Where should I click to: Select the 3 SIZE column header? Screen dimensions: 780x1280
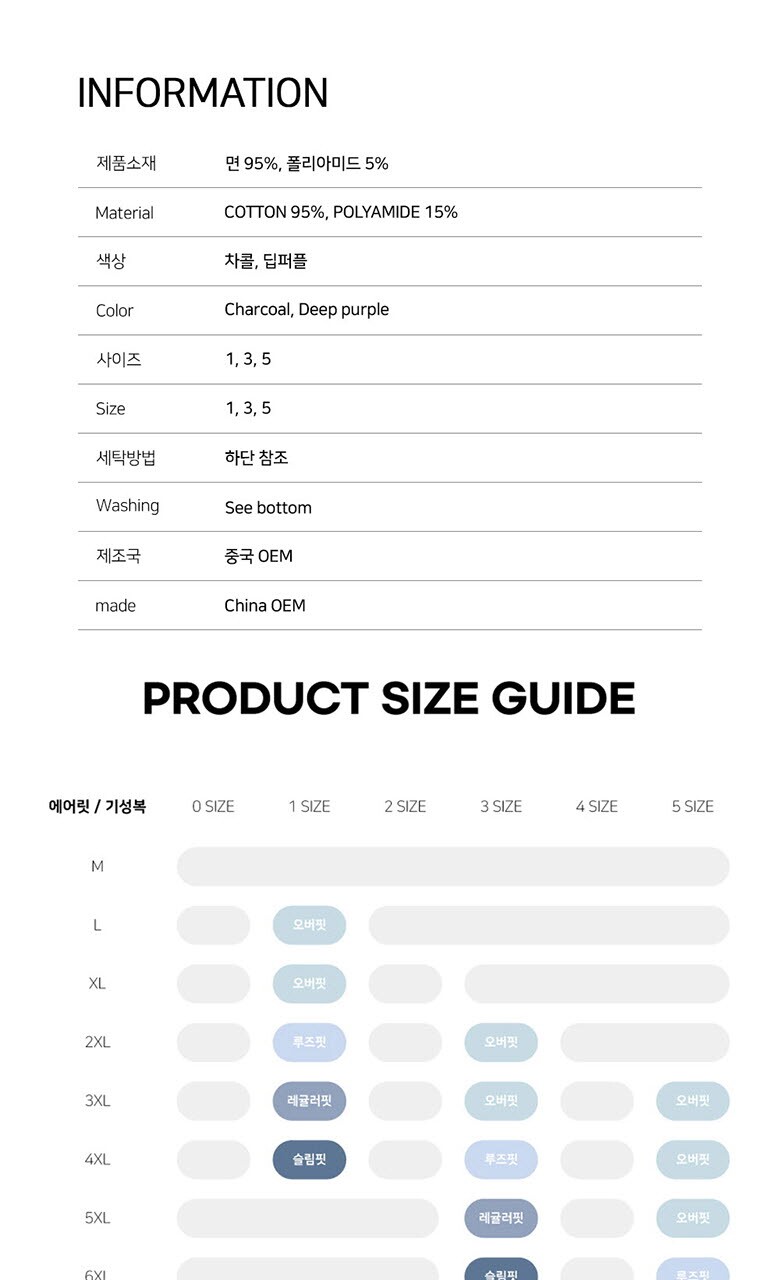[x=501, y=806]
